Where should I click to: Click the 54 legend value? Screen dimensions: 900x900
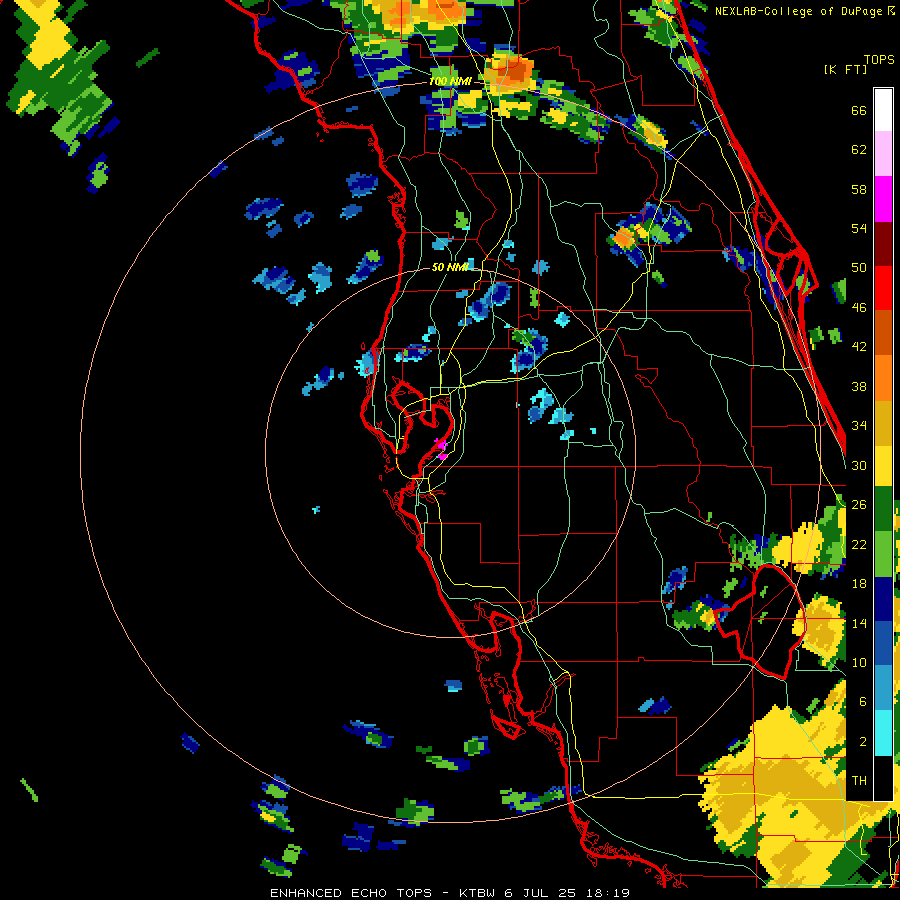pos(859,228)
